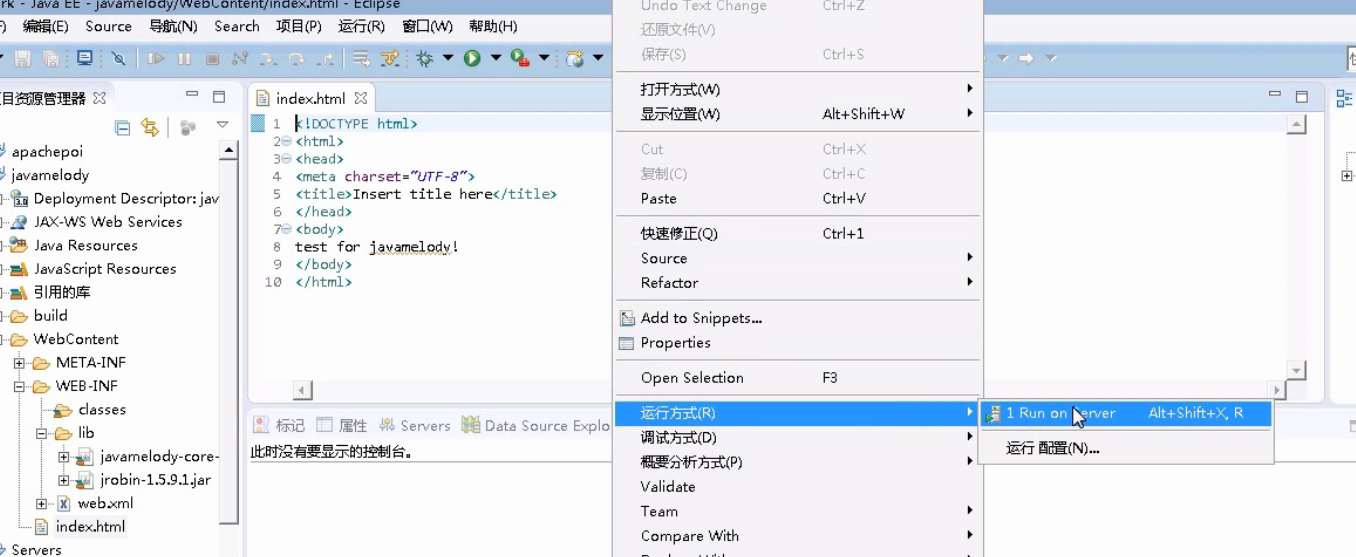1356x557 pixels.
Task: Click the Drop to Frame icon
Action: tap(361, 59)
